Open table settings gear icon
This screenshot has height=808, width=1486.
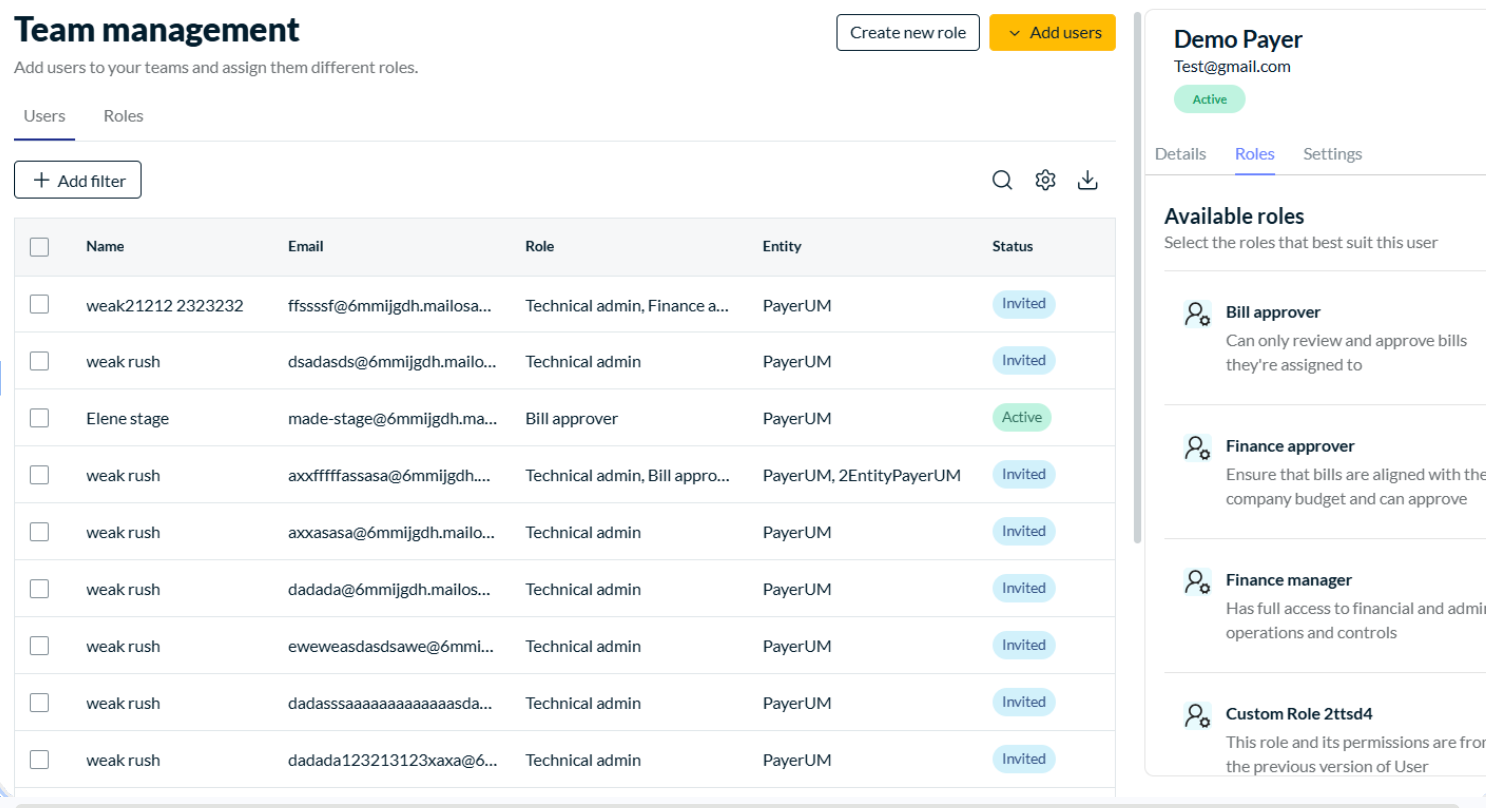[1045, 180]
